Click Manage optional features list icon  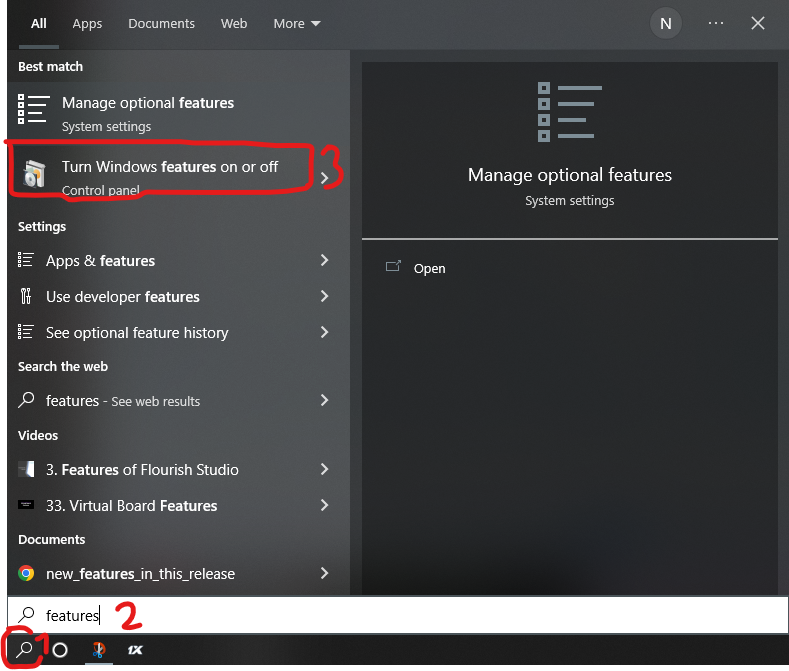34,109
